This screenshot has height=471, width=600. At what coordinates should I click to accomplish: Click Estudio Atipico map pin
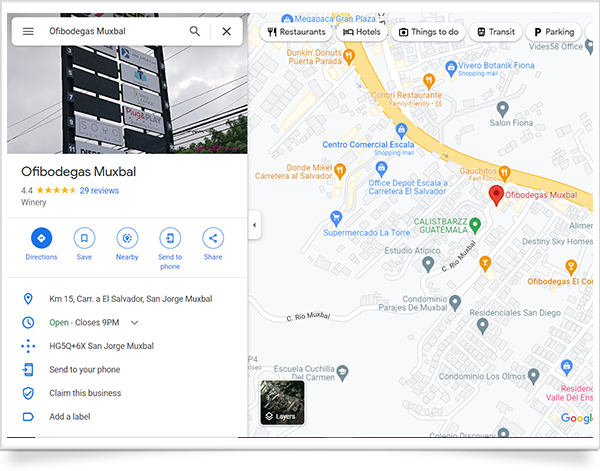tap(428, 264)
